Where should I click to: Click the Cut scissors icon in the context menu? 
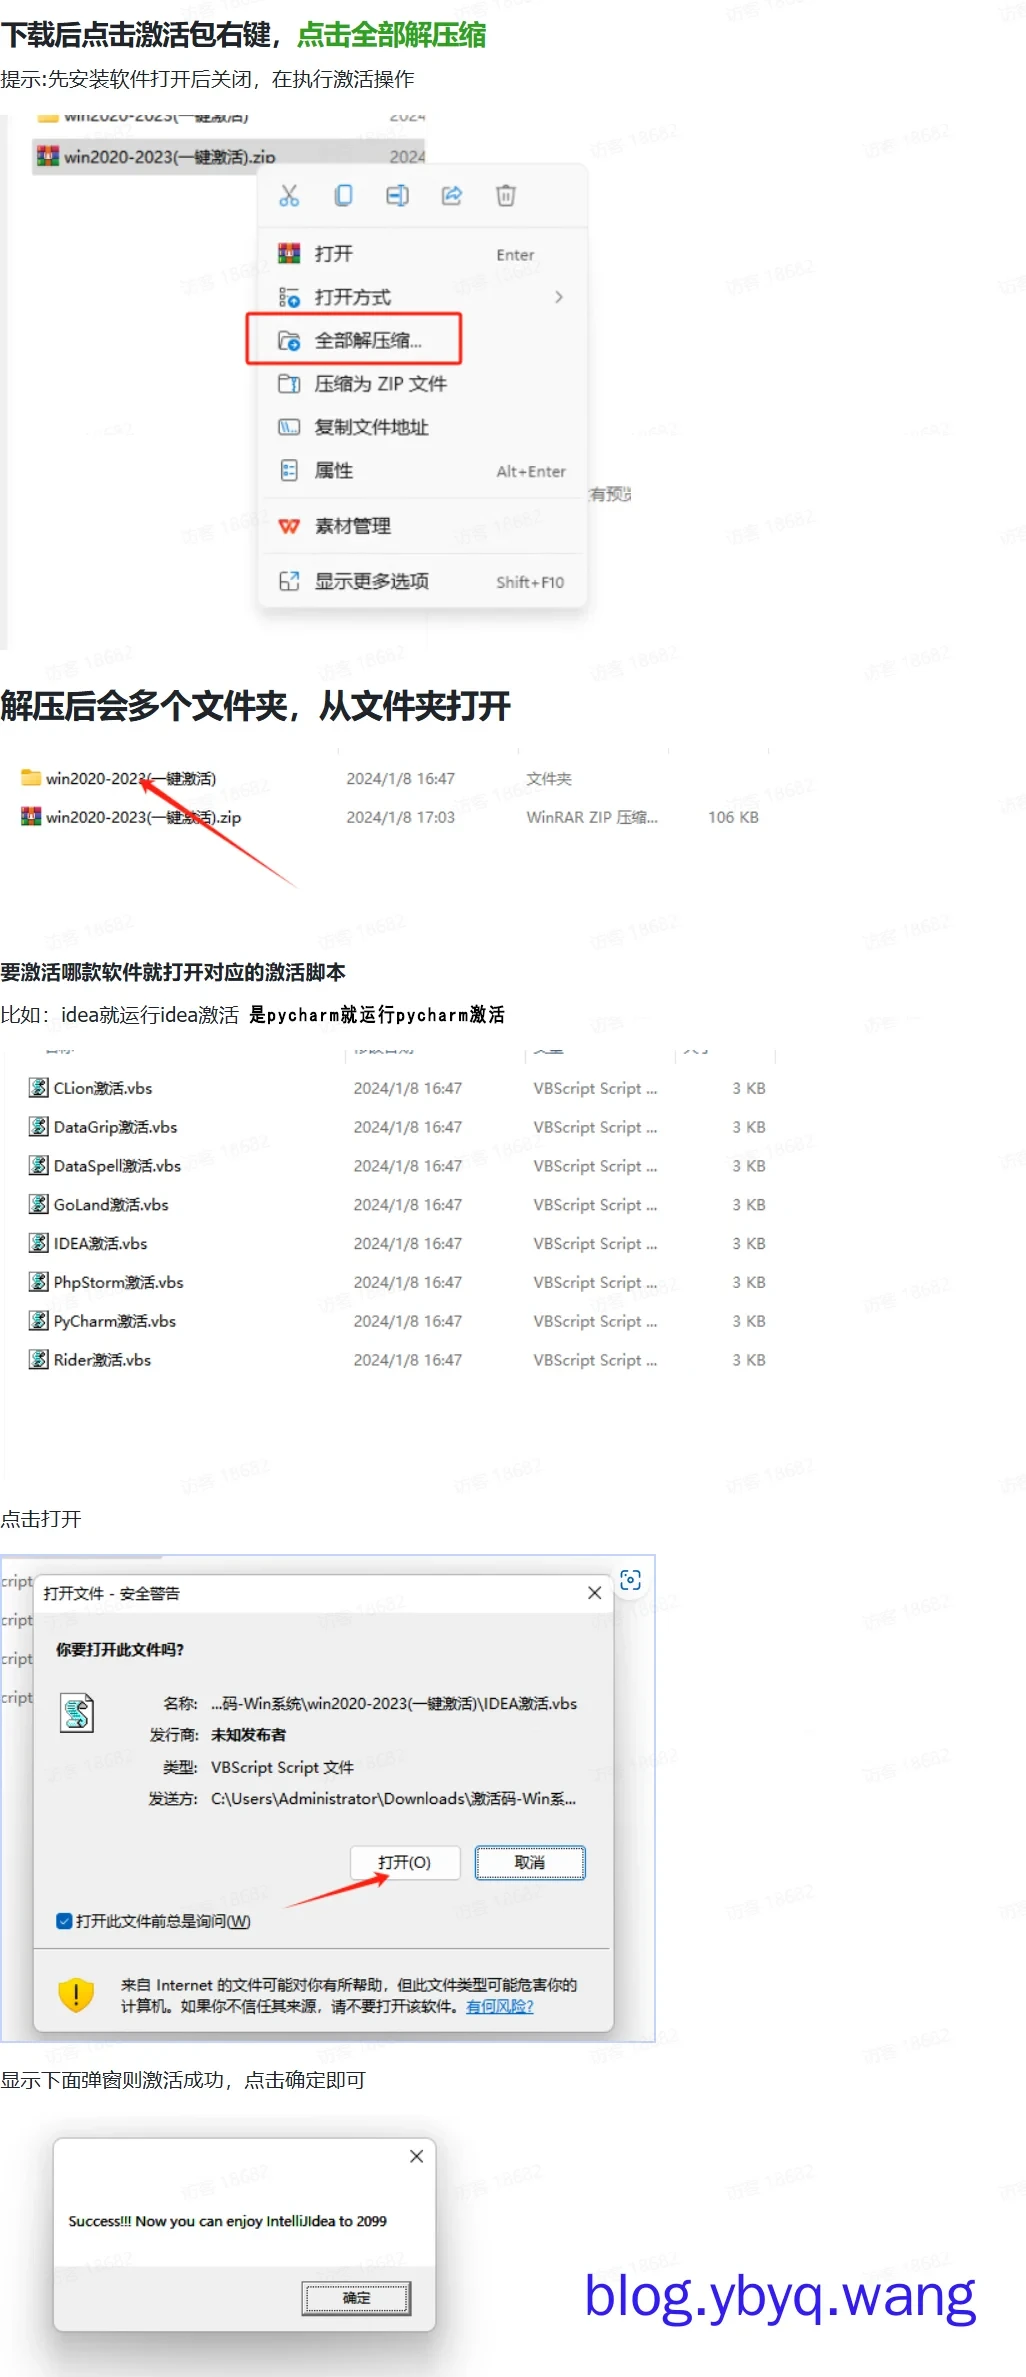pos(289,196)
